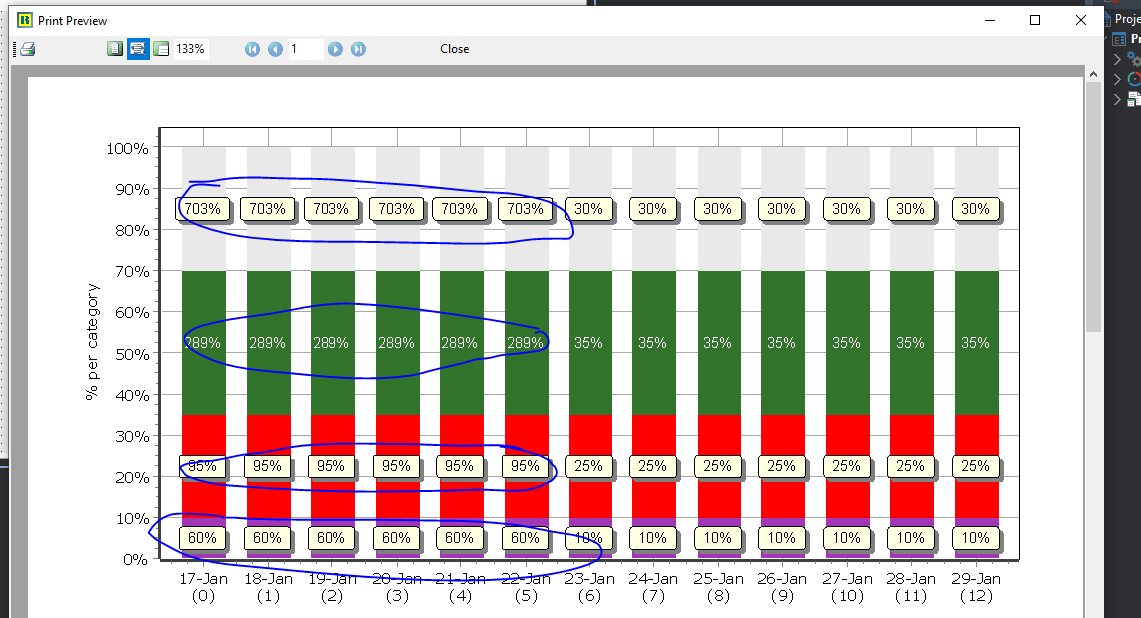The height and width of the screenshot is (618, 1141).
Task: Click the 25% label on the 28-Jan bar
Action: (910, 466)
